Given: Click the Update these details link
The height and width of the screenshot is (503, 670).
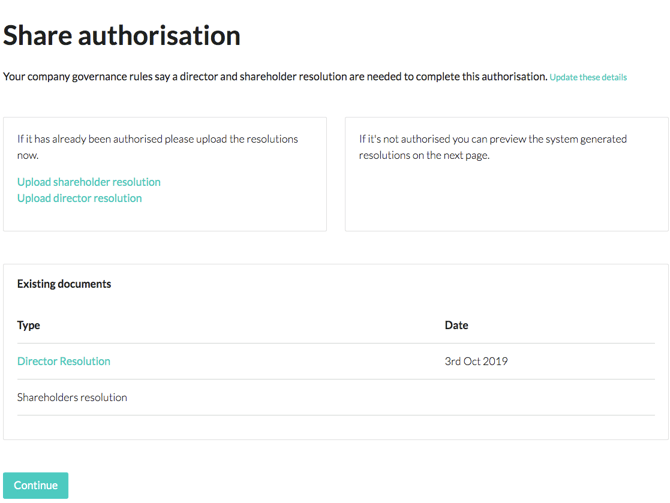Looking at the screenshot, I should coord(588,77).
